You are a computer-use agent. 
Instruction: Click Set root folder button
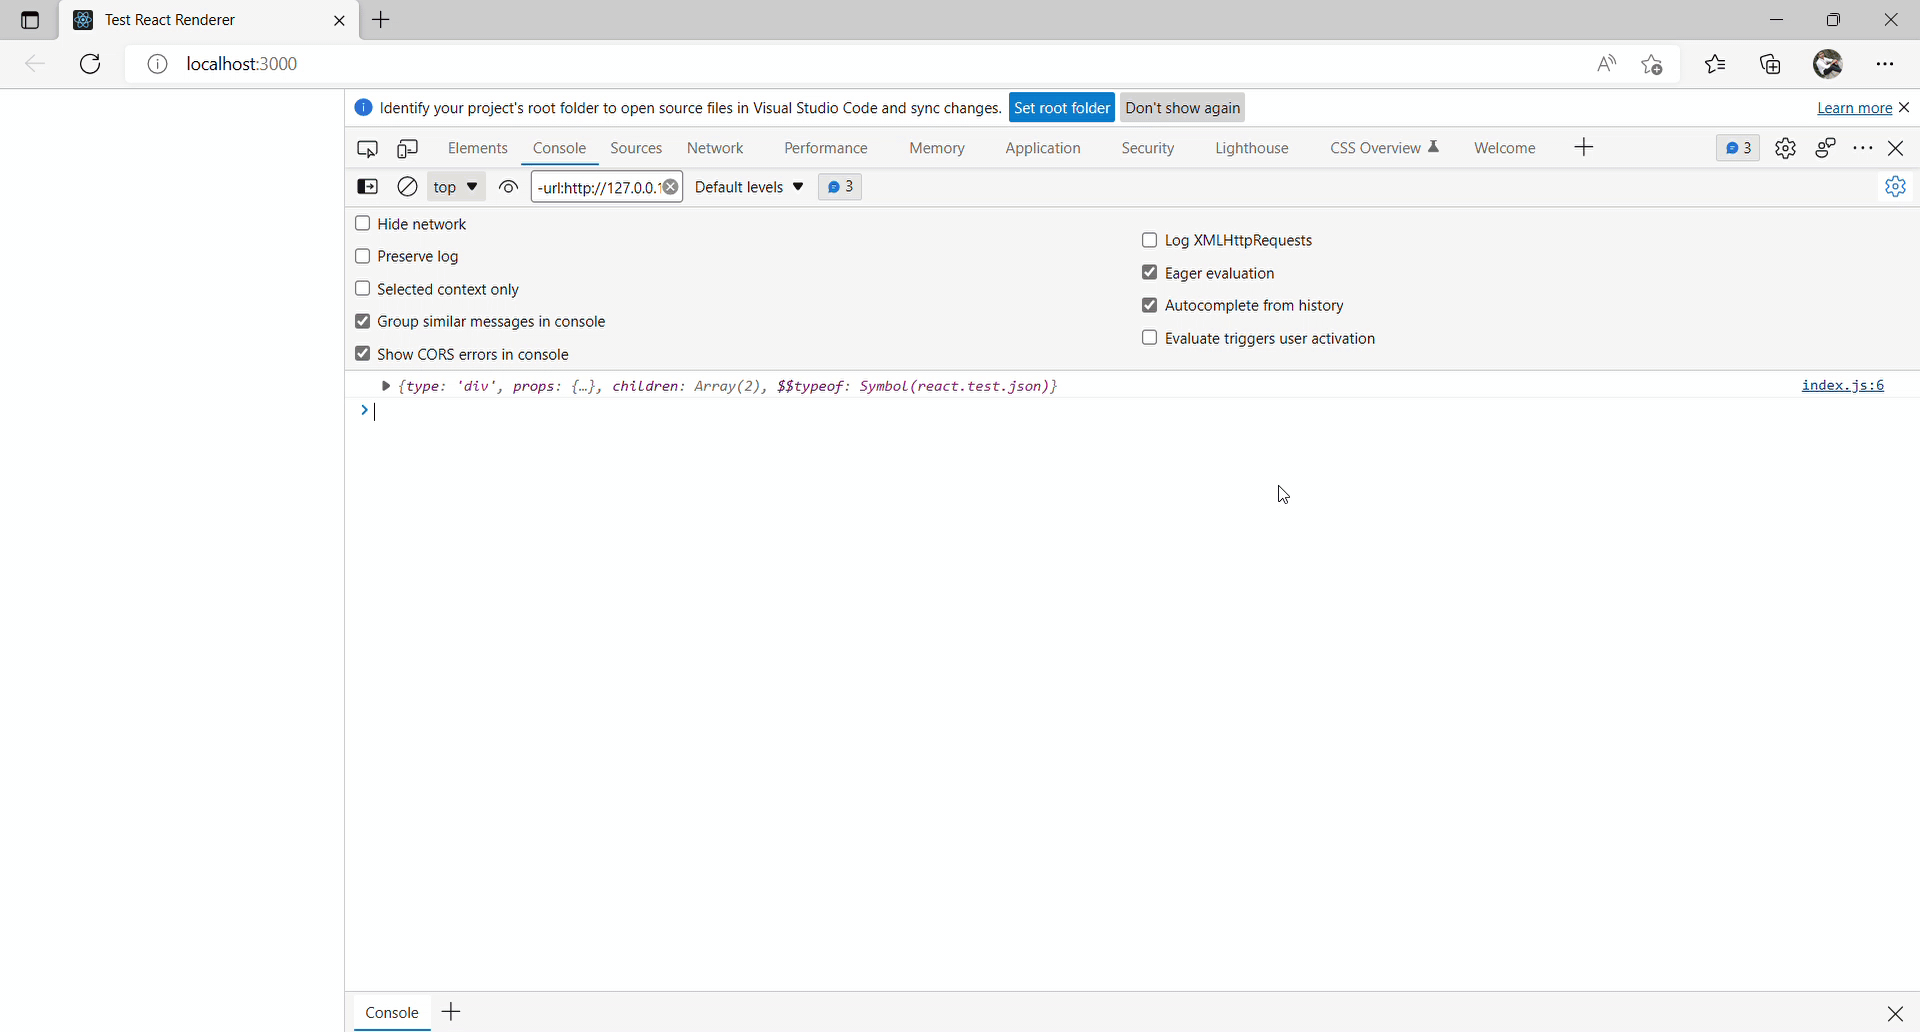1061,108
